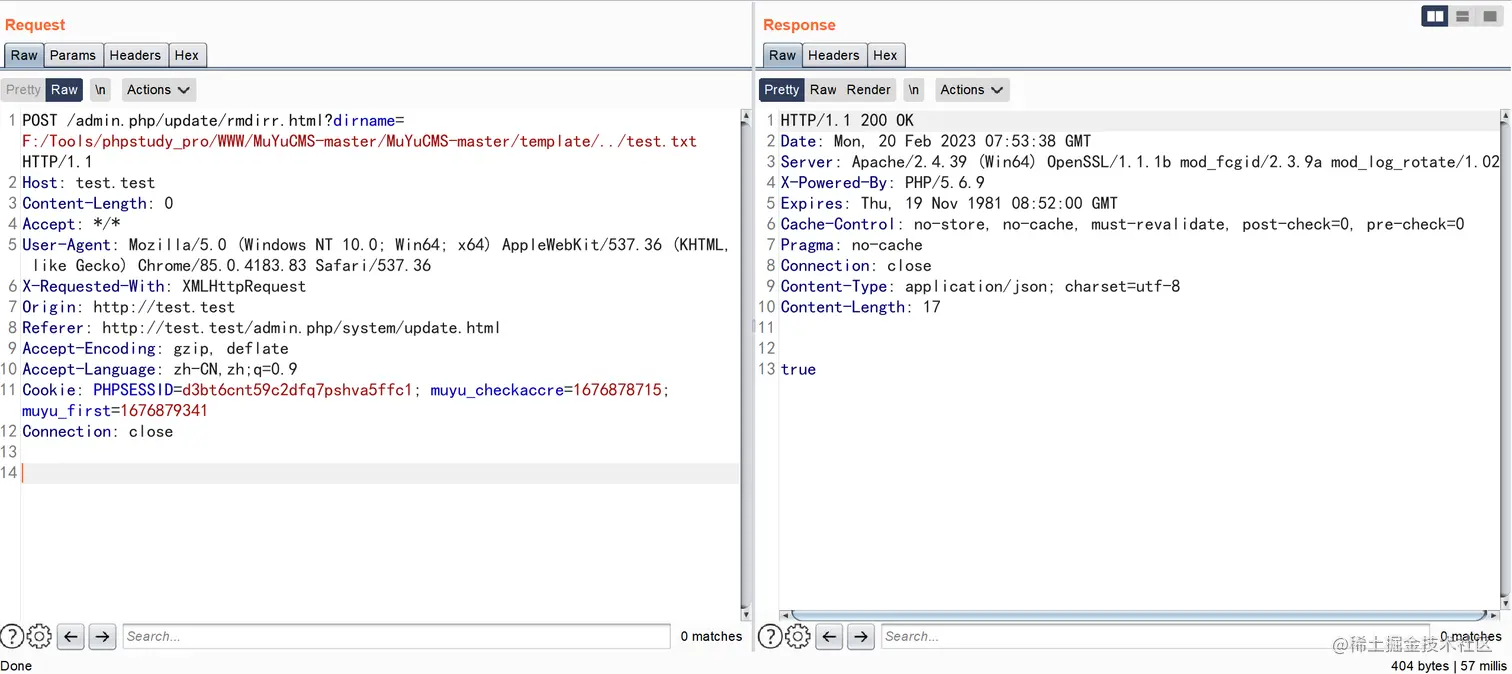Select Raw view in Response editor toolbar
This screenshot has height=674, width=1512.
[x=823, y=89]
